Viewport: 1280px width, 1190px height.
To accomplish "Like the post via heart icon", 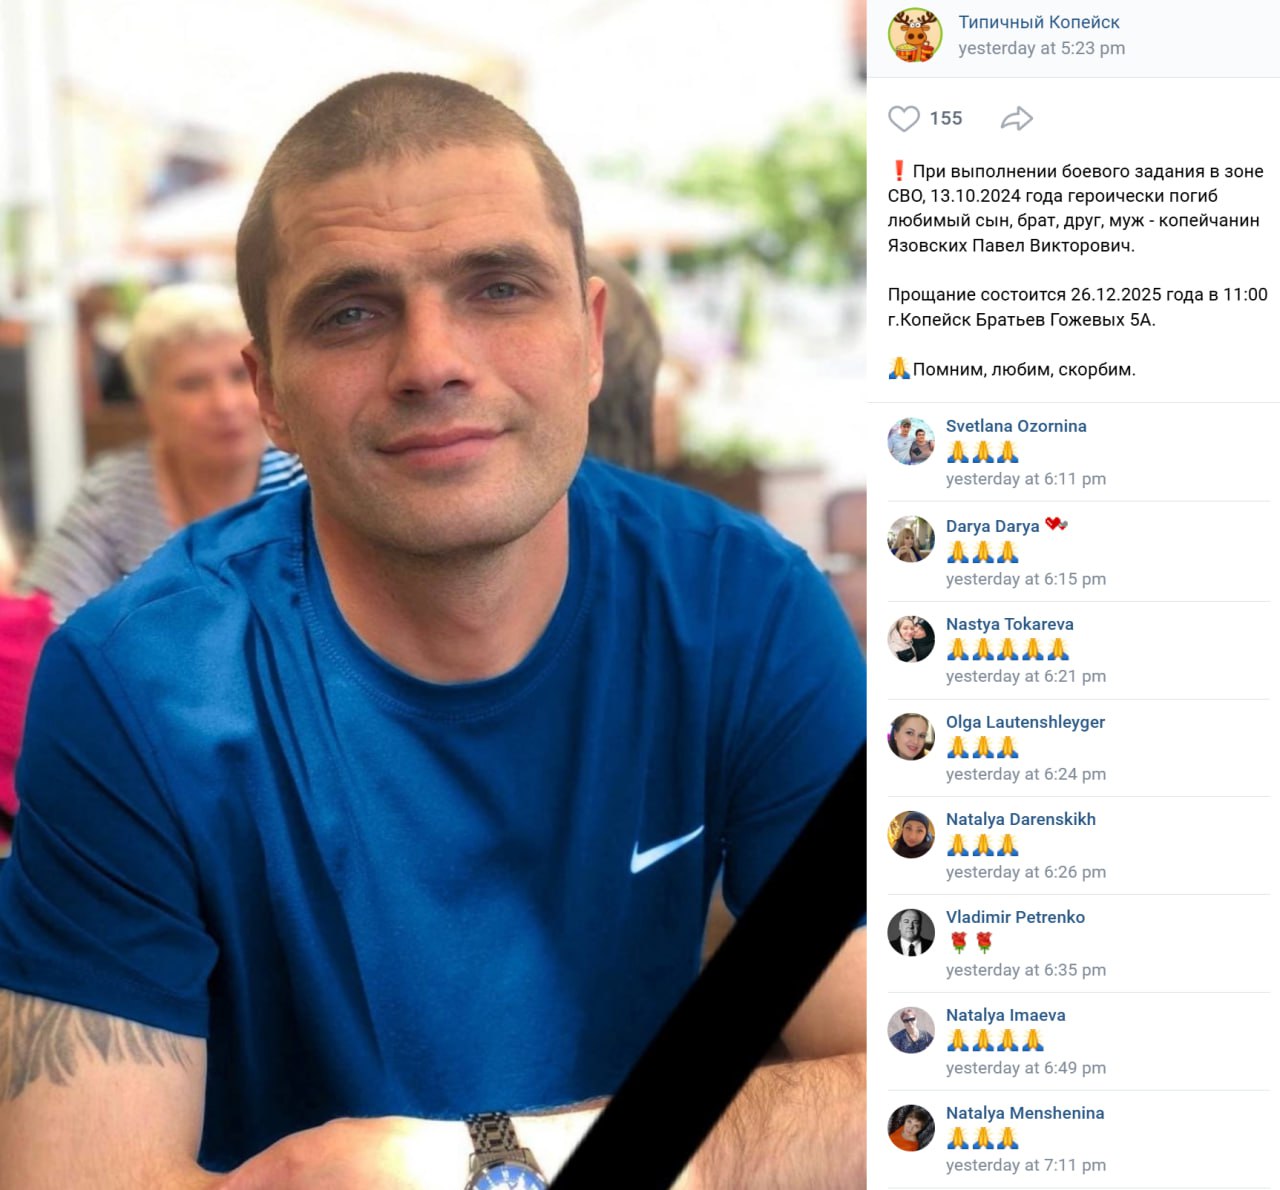I will click(x=904, y=119).
